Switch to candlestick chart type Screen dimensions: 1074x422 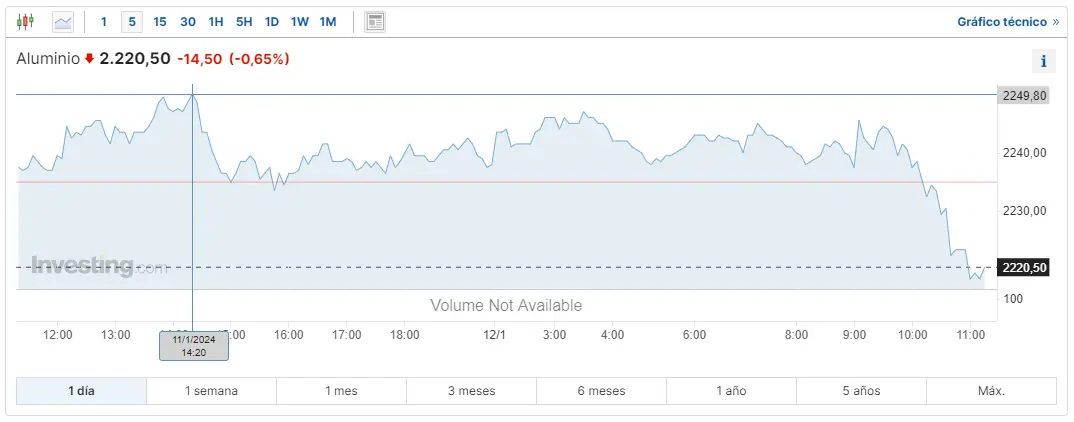[25, 21]
